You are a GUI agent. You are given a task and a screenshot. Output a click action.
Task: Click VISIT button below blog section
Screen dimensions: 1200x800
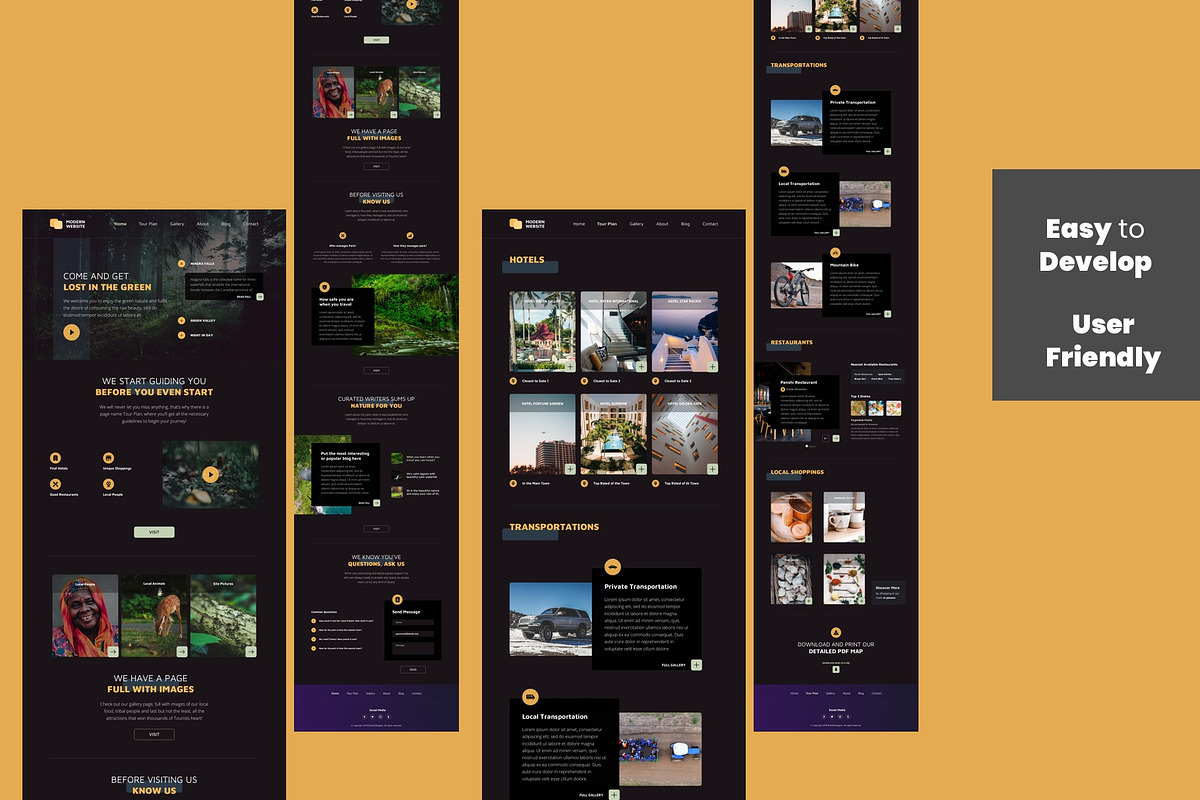[376, 529]
